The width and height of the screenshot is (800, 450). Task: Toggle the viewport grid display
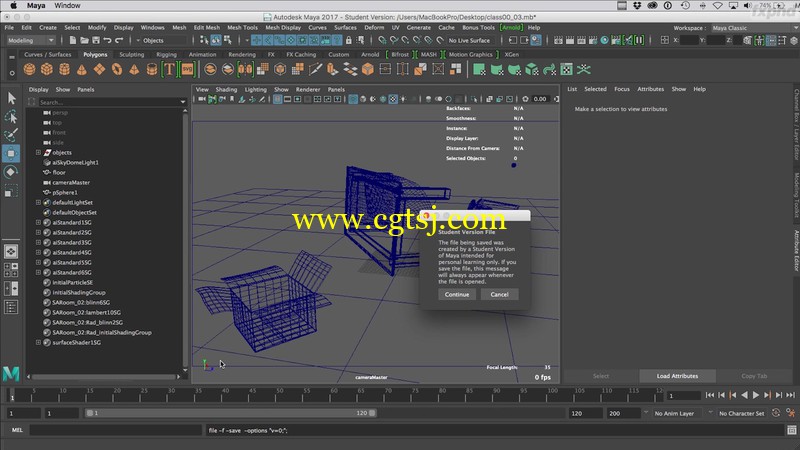278,99
